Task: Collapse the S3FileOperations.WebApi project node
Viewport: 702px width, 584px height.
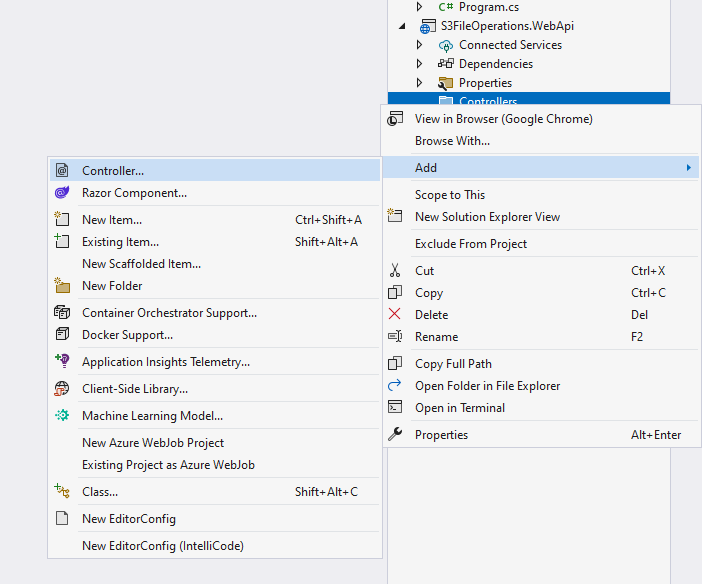Action: point(402,26)
